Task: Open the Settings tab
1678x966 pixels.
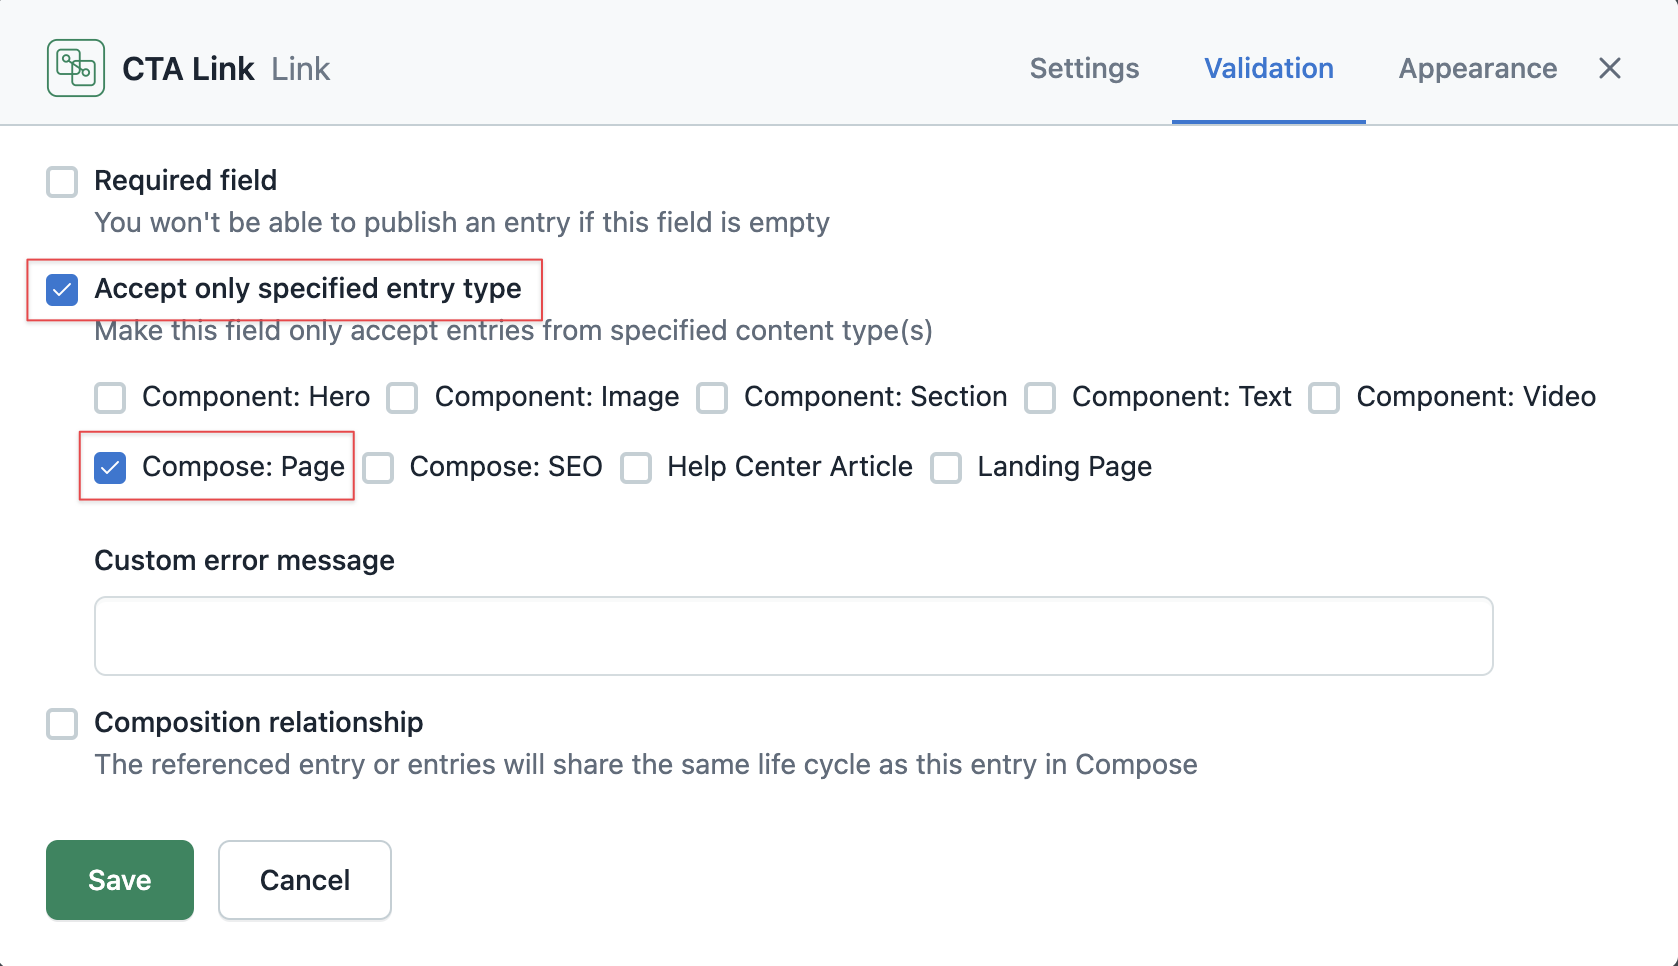Action: [x=1084, y=68]
